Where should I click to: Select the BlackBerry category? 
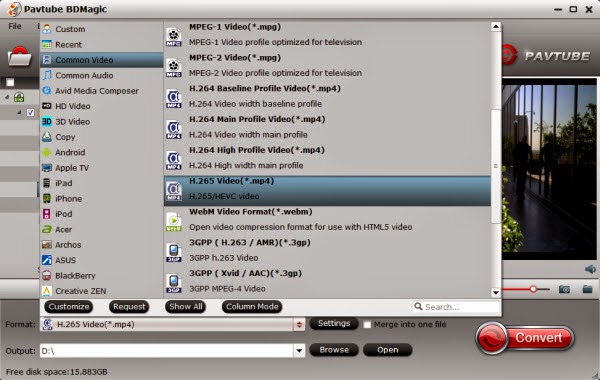101,276
